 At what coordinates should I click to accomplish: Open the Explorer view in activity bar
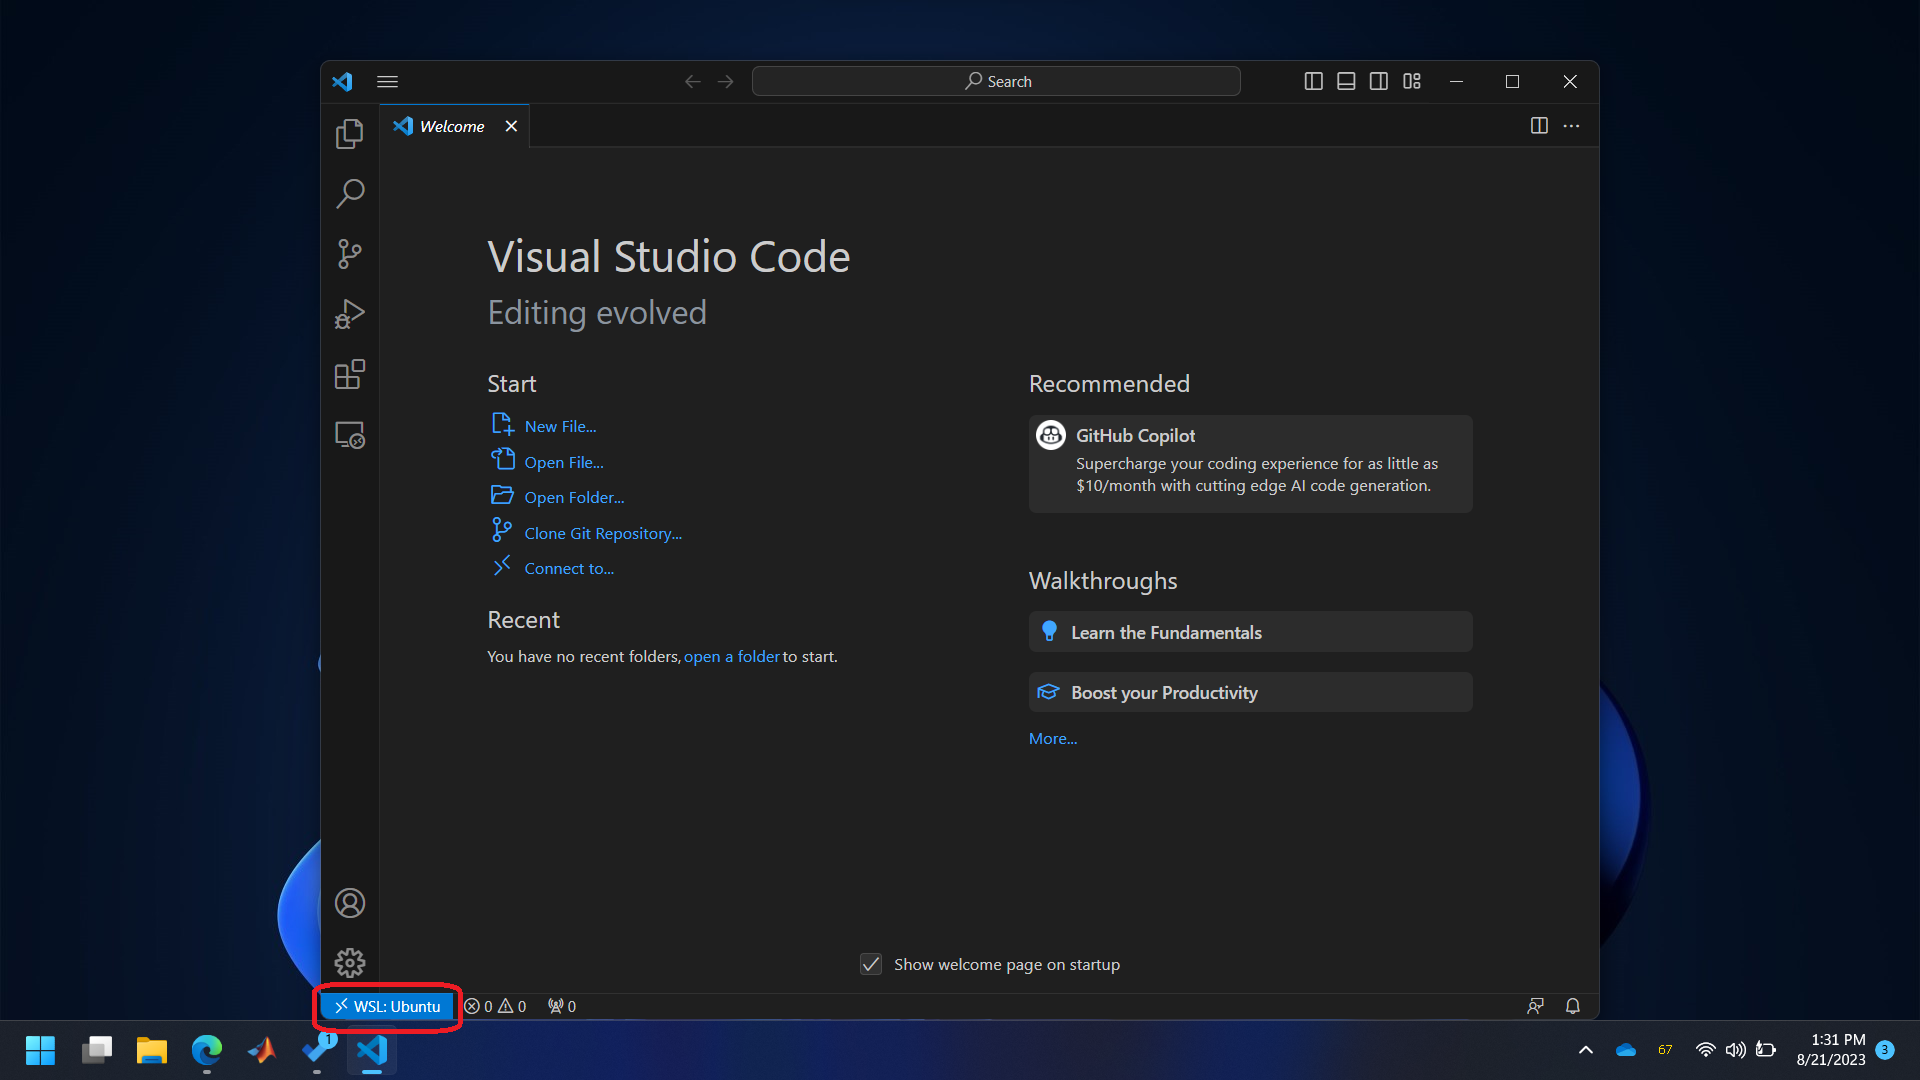349,134
